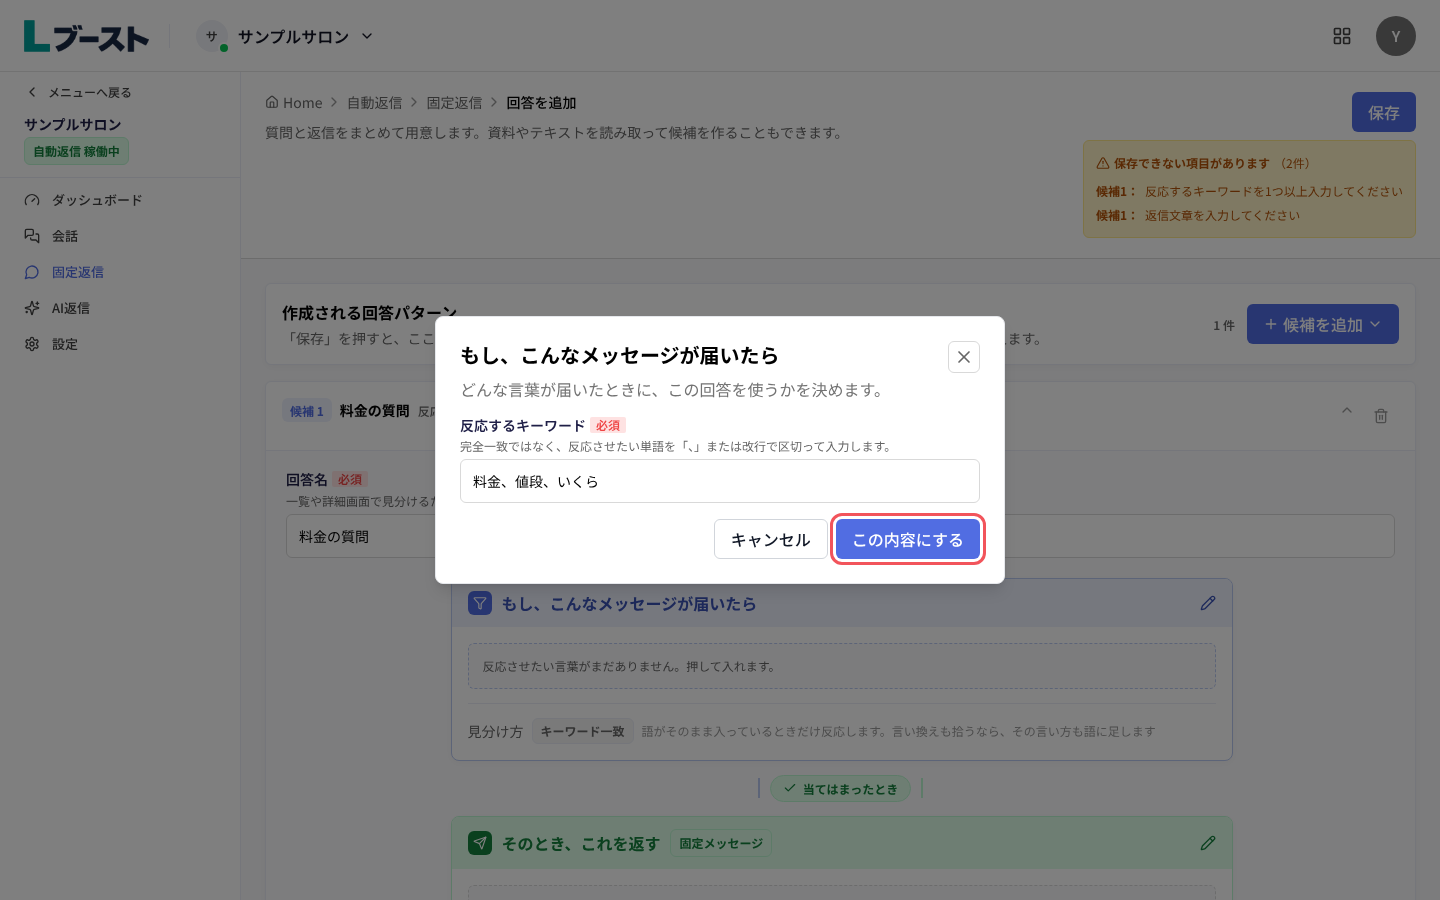Click the empty keyword placeholder box
Image resolution: width=1440 pixels, height=900 pixels.
842,666
